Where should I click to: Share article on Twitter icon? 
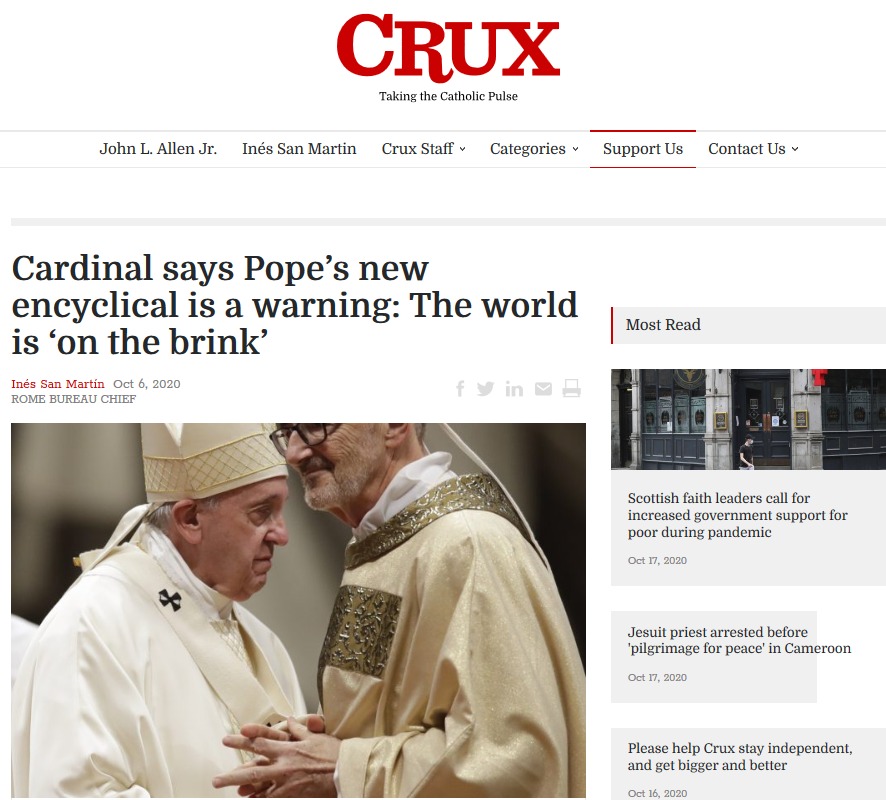[x=485, y=389]
